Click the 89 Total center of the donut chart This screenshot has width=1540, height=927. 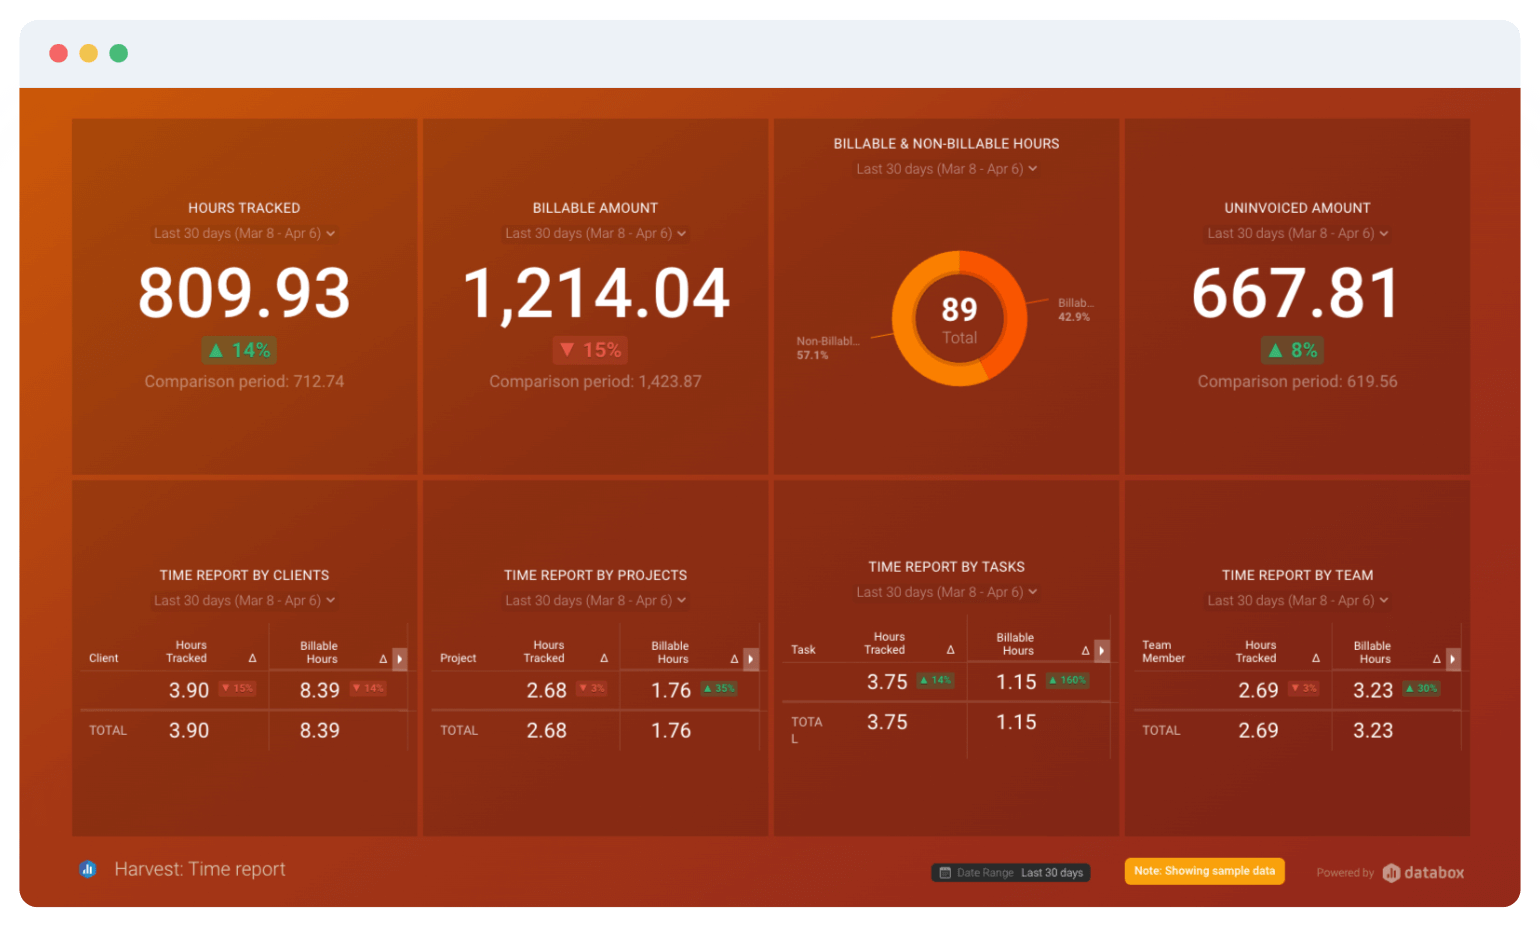click(958, 318)
